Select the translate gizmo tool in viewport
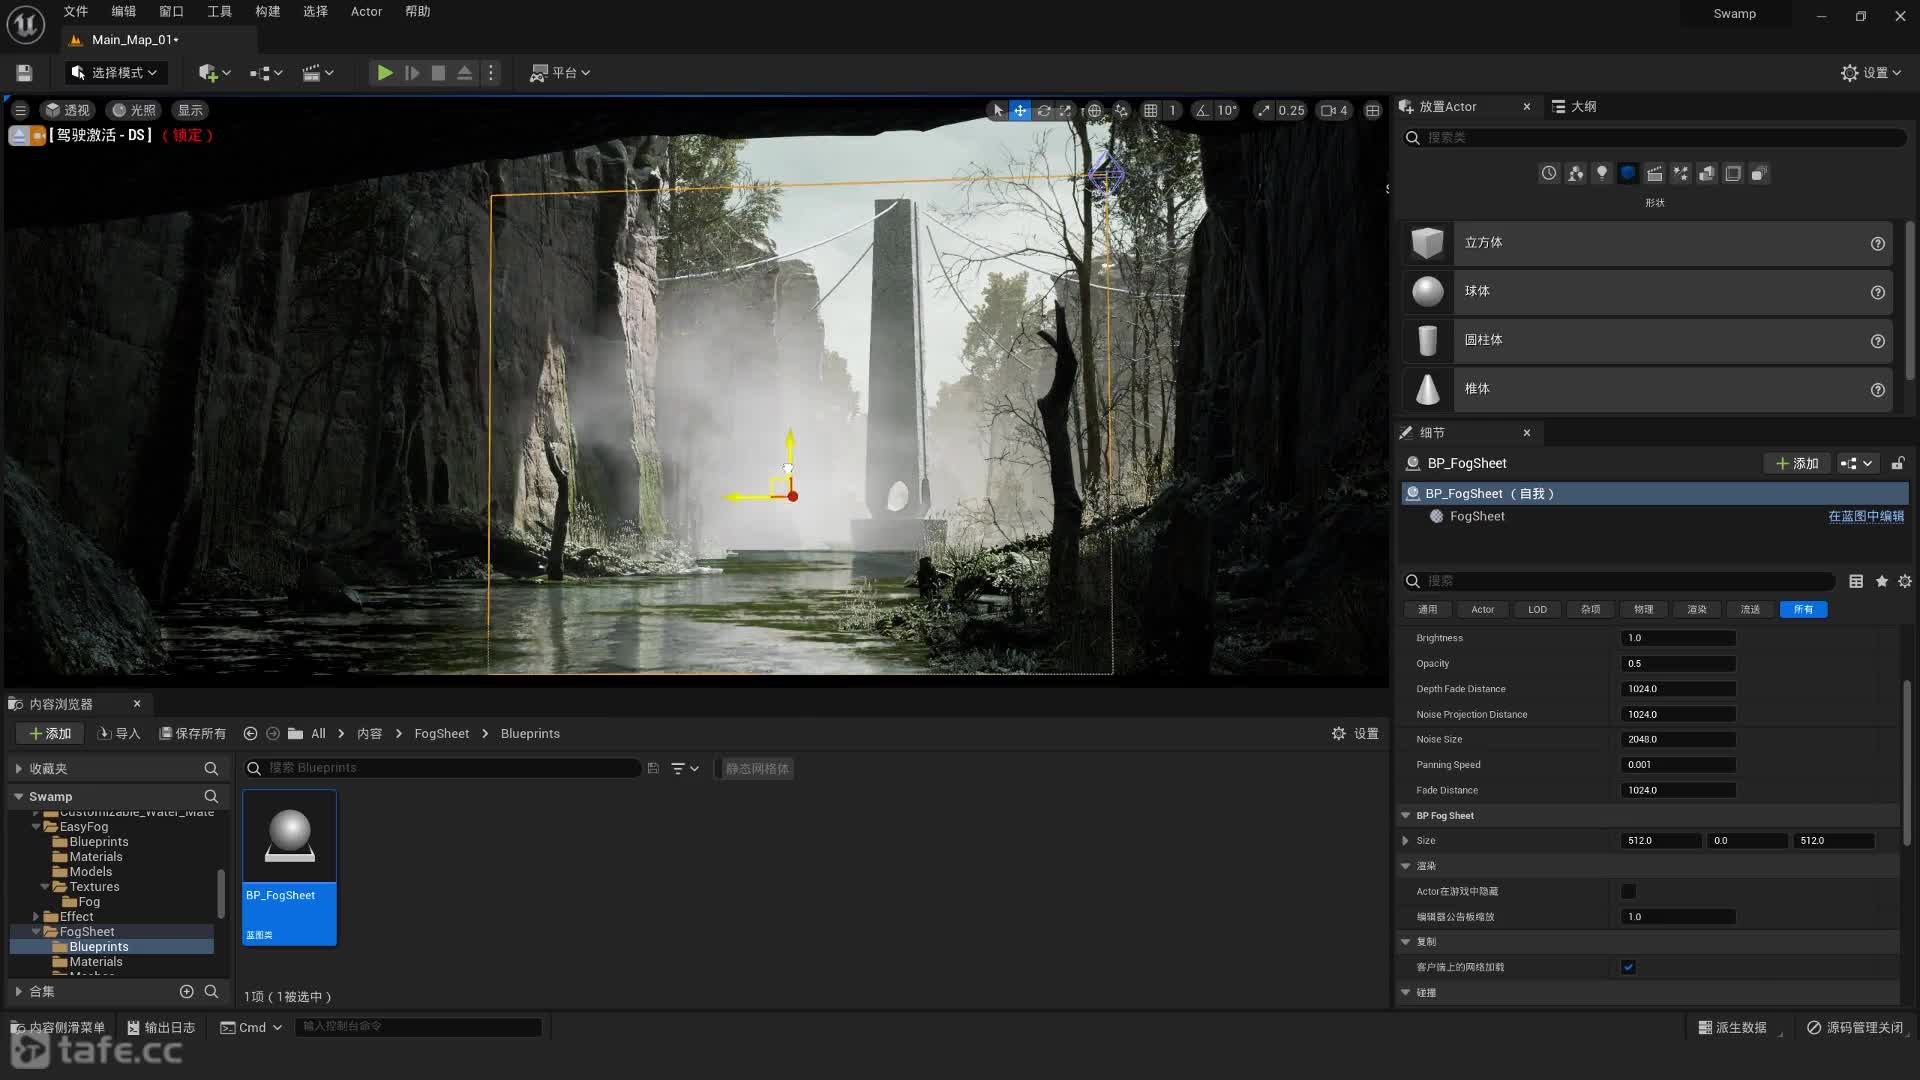This screenshot has width=1920, height=1080. pyautogui.click(x=1020, y=111)
